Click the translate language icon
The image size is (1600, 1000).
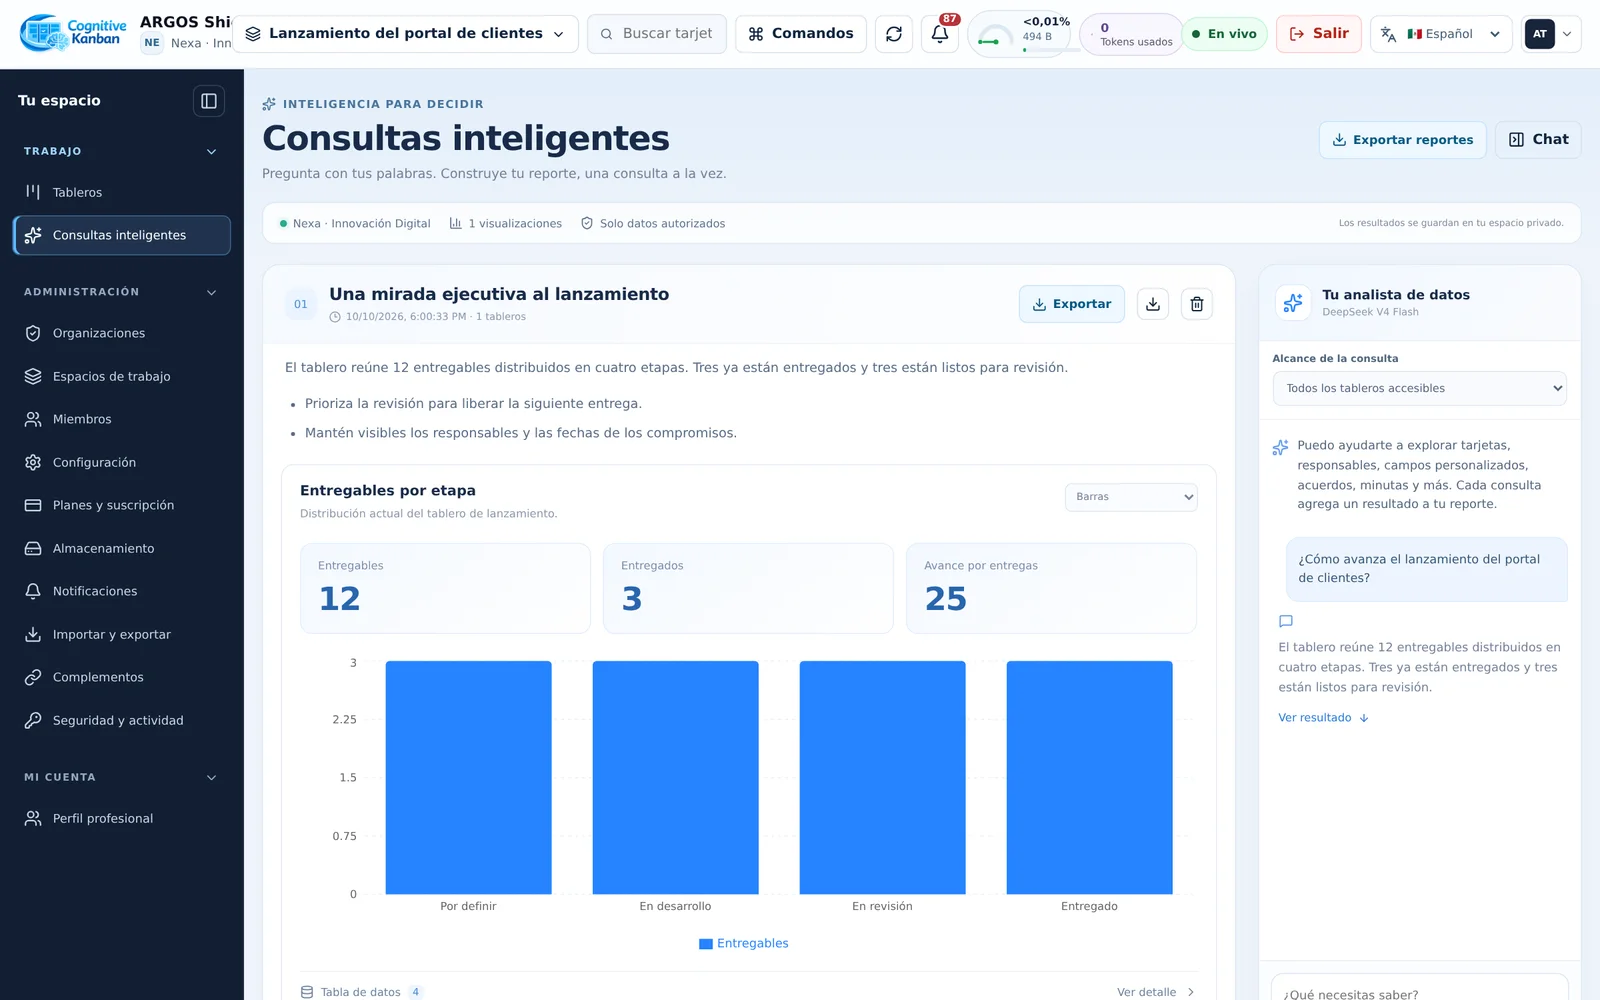click(x=1388, y=34)
